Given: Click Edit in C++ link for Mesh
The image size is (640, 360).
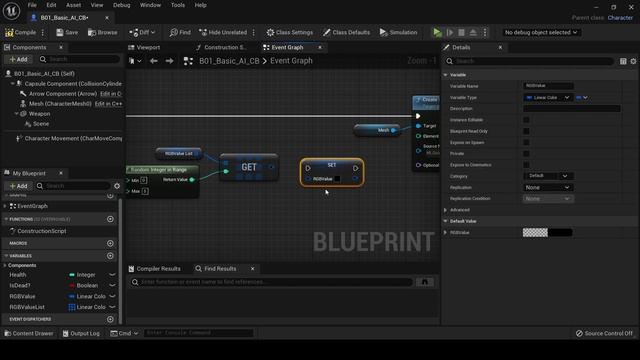Looking at the screenshot, I should click(x=109, y=104).
